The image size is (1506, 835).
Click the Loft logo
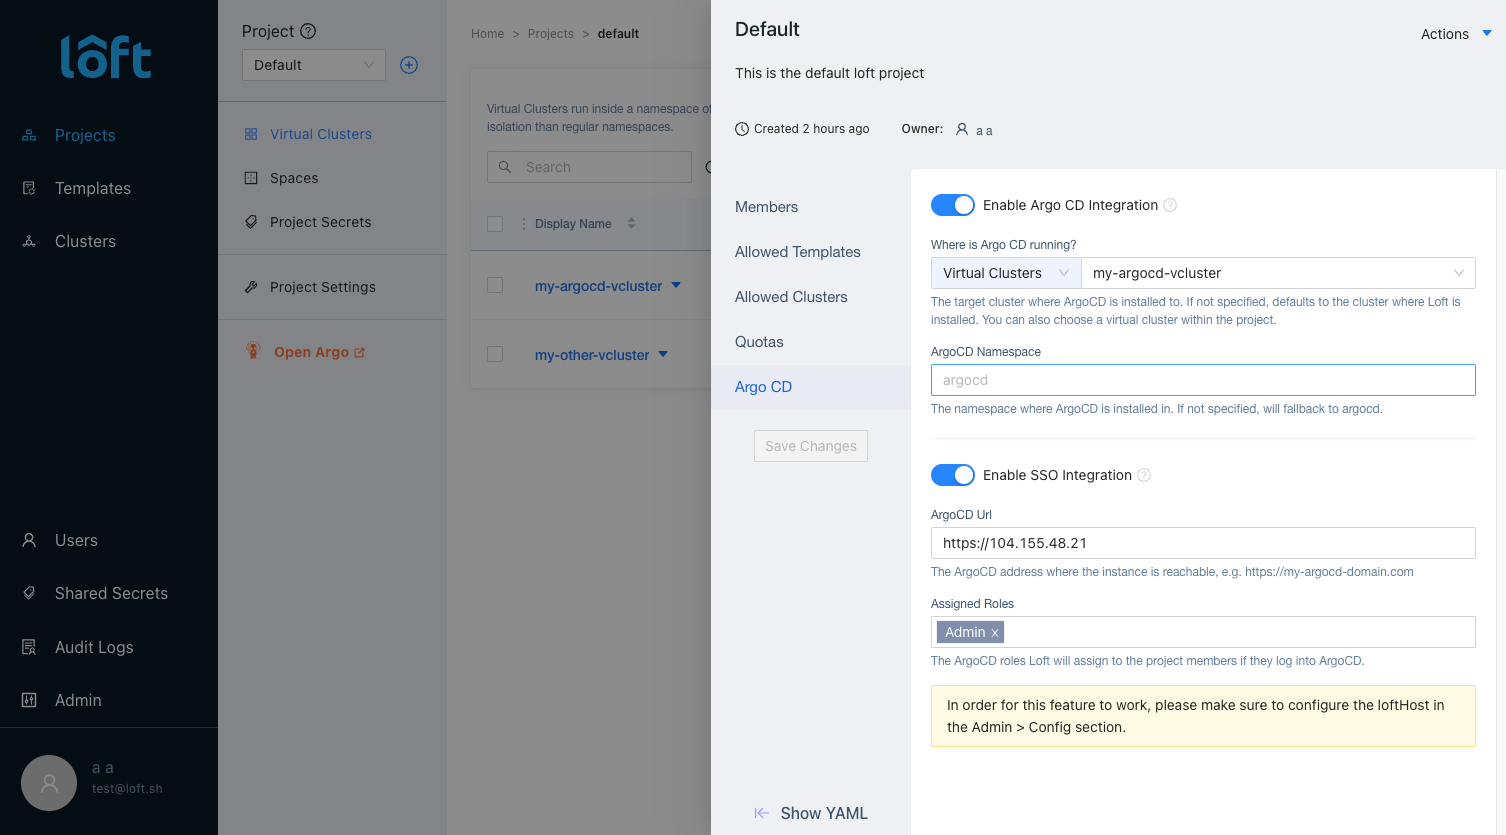(106, 58)
